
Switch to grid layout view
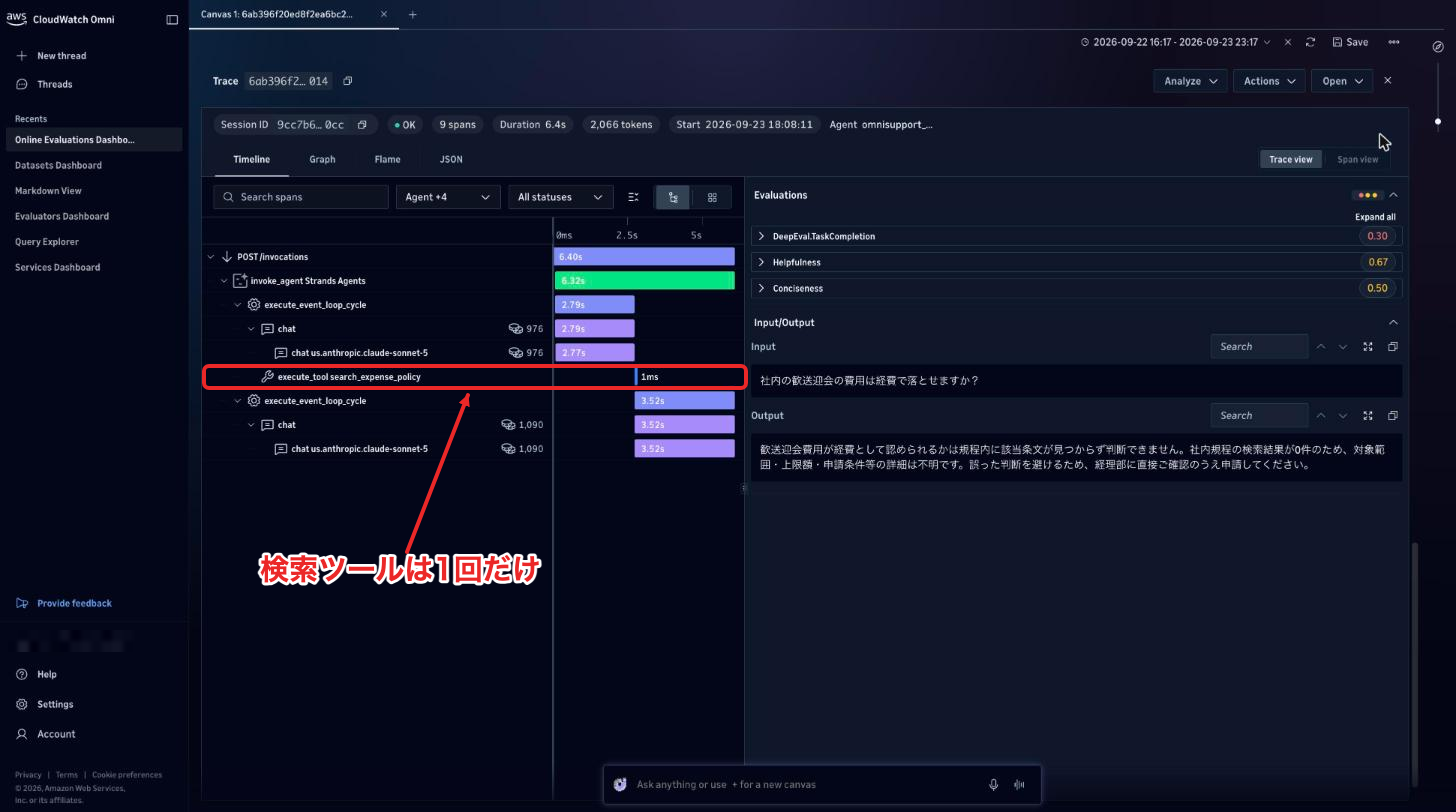coord(712,197)
